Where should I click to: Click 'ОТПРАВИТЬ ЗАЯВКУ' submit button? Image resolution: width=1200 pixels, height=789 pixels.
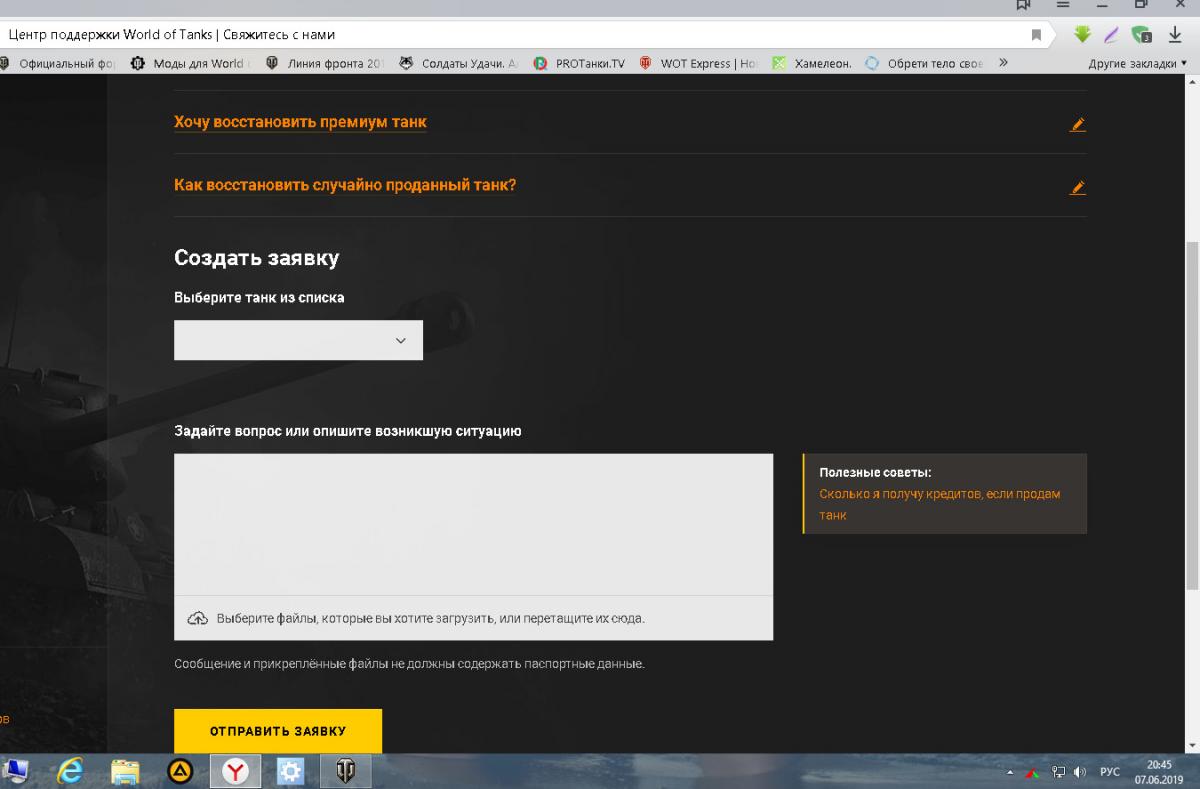278,731
